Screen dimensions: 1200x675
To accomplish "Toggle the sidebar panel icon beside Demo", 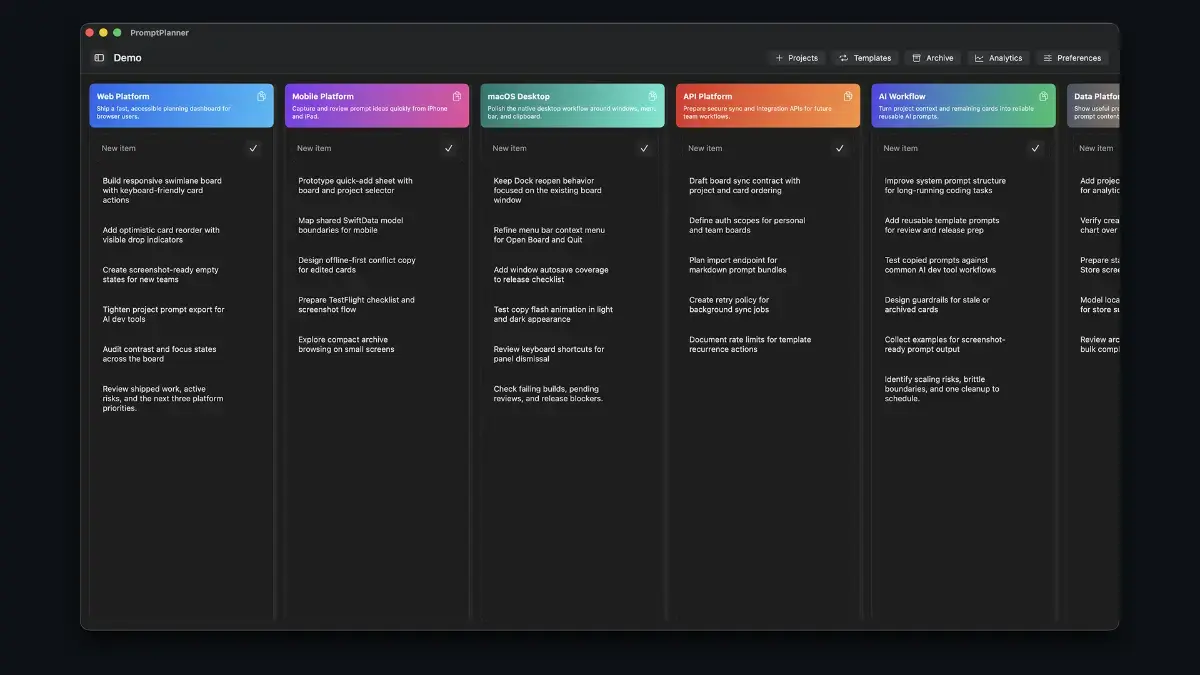I will (x=99, y=58).
